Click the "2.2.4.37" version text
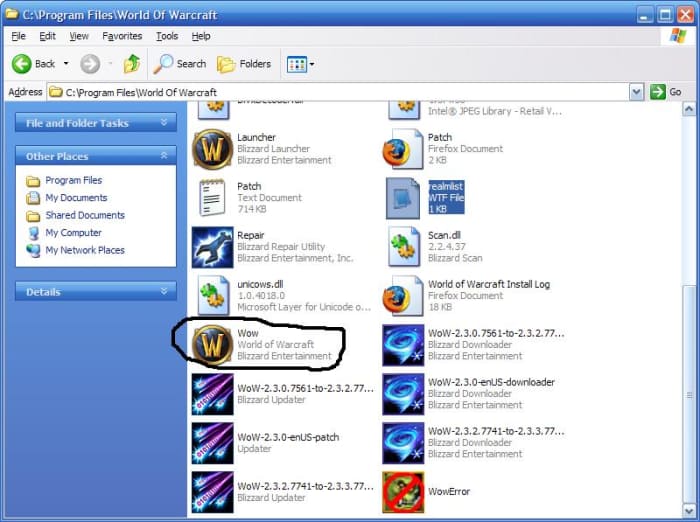This screenshot has width=700, height=522. pos(446,246)
